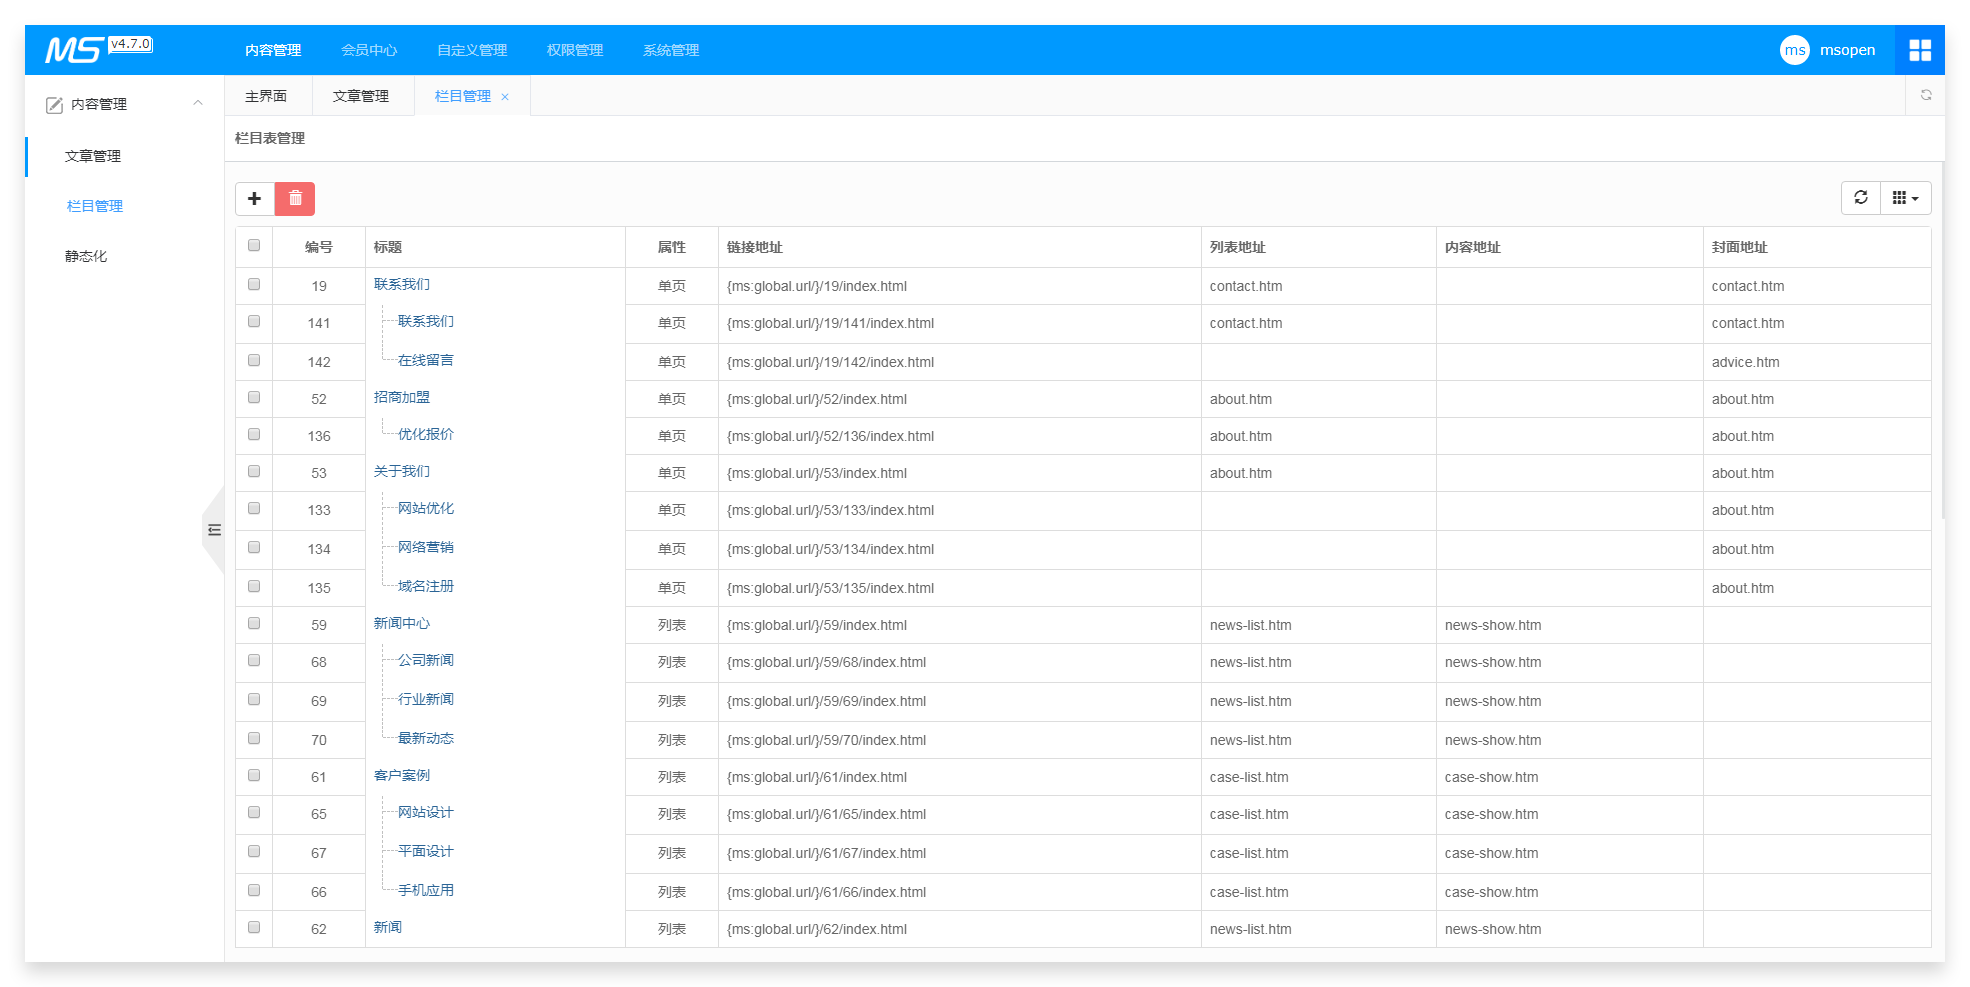1970x987 pixels.
Task: Open 优化报价 column link
Action: pos(426,434)
